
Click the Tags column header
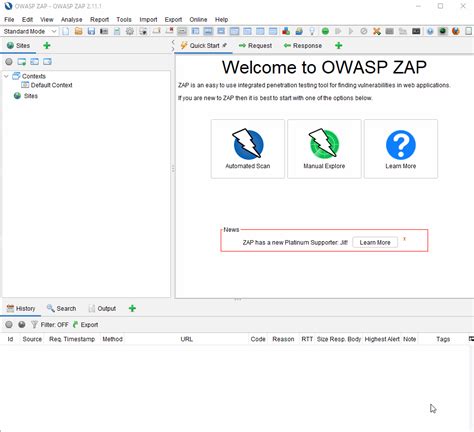point(443,339)
